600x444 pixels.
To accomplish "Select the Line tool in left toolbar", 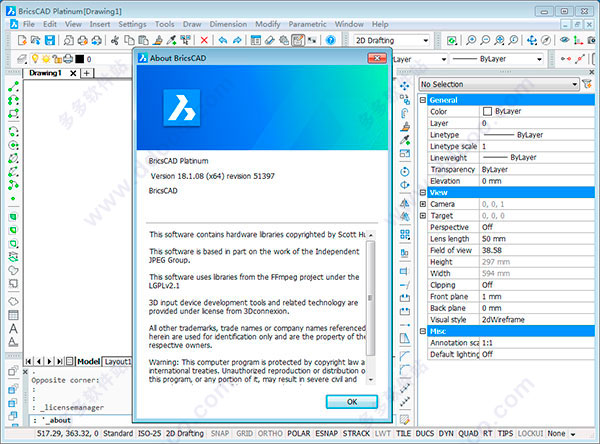I will [13, 87].
